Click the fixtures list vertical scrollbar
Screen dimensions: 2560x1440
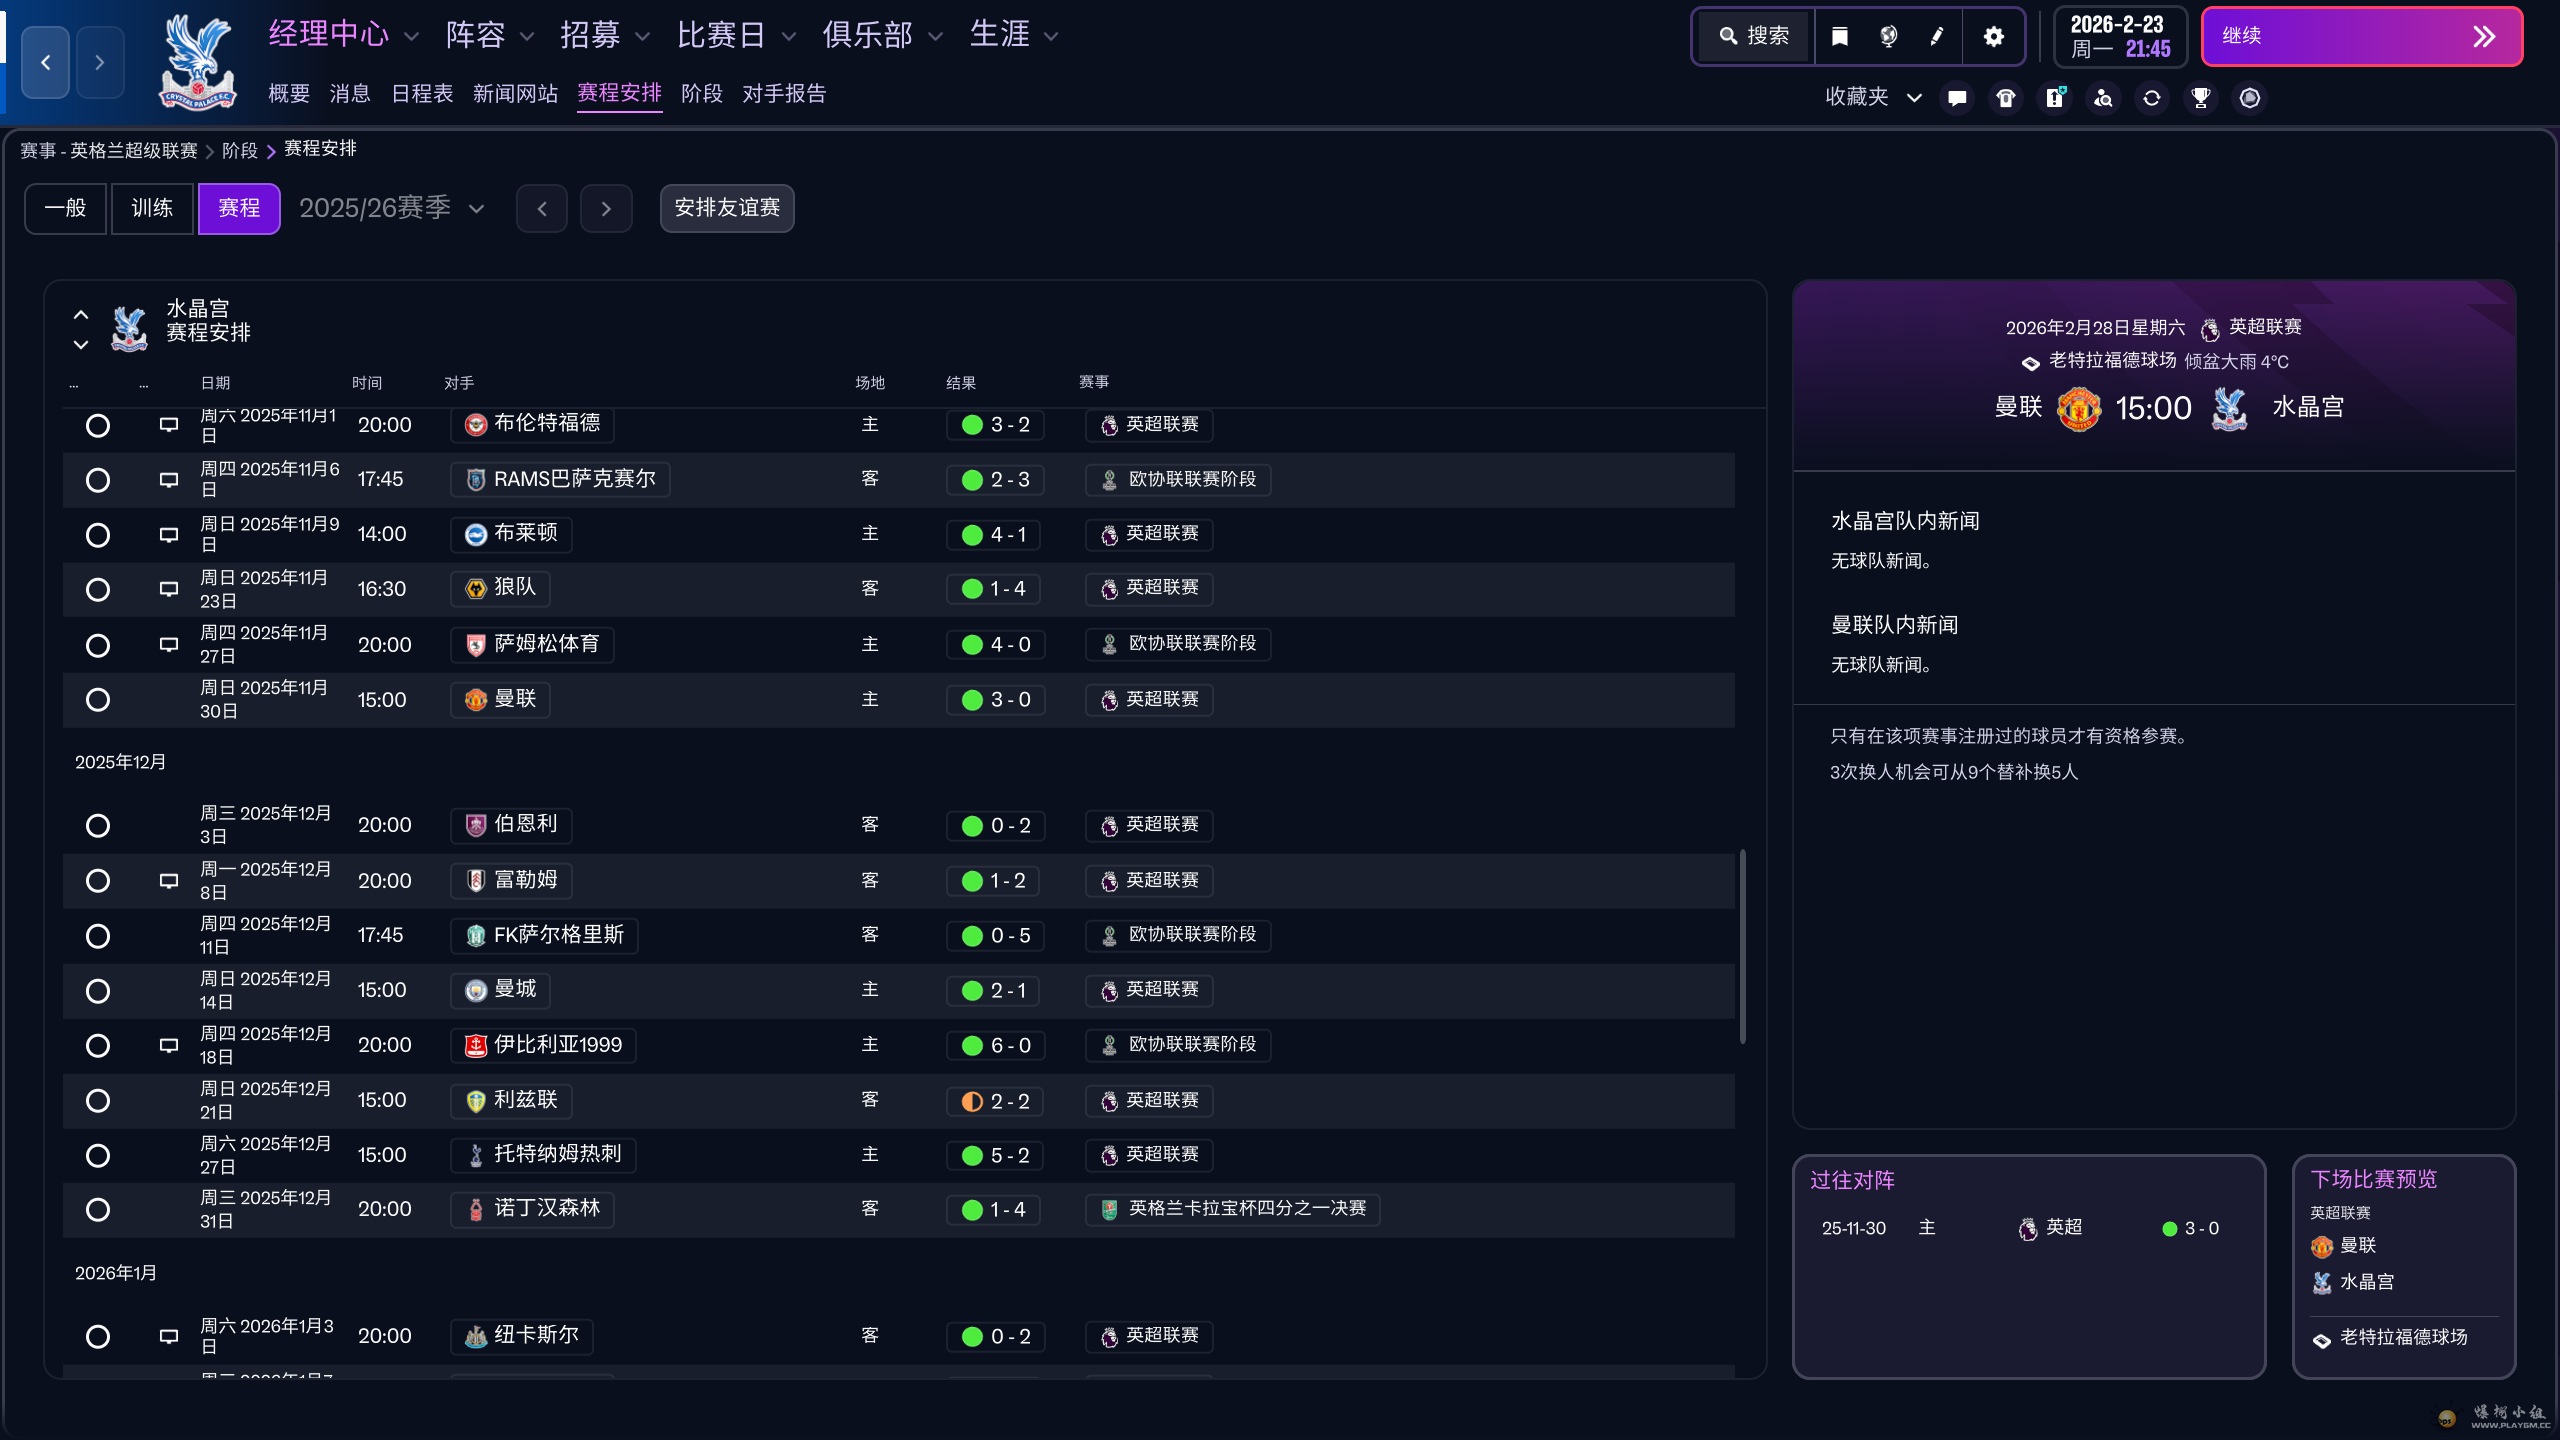(x=1743, y=946)
